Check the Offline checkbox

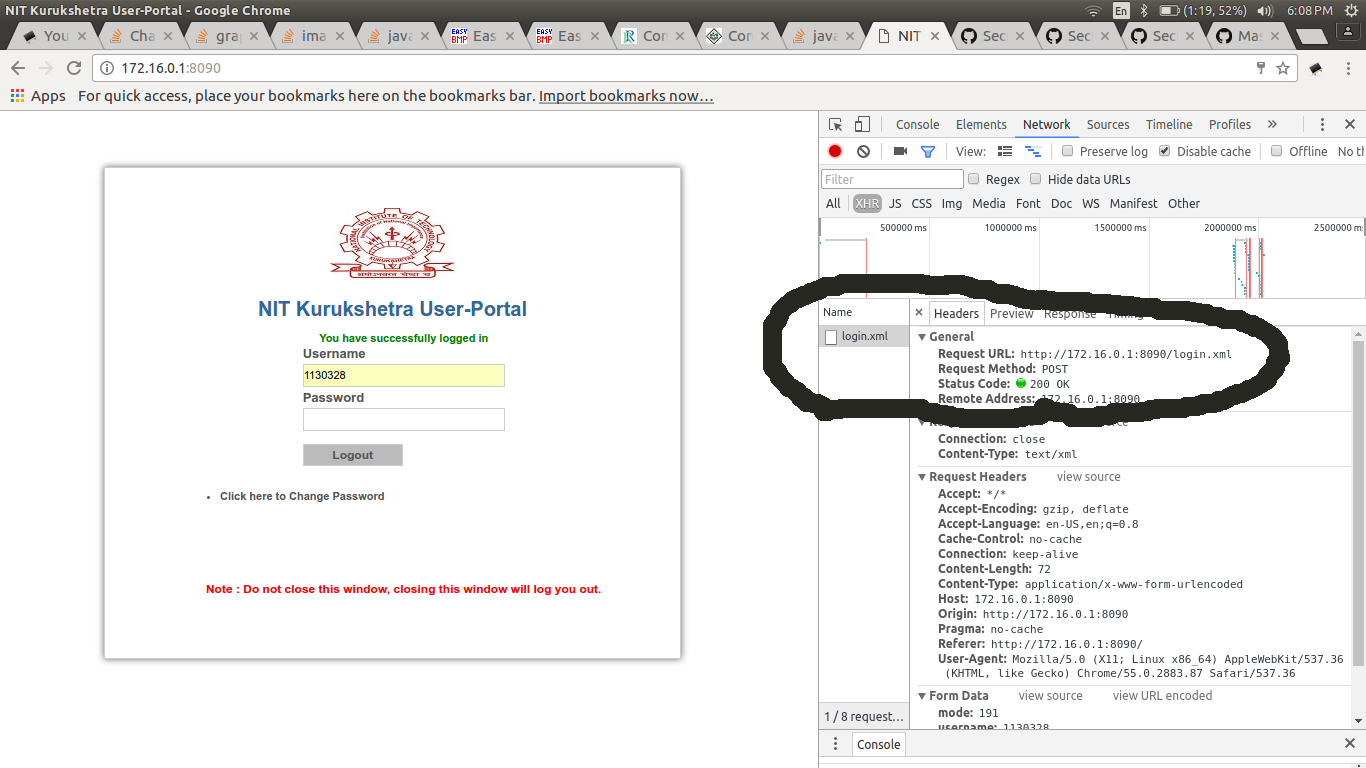[1277, 151]
